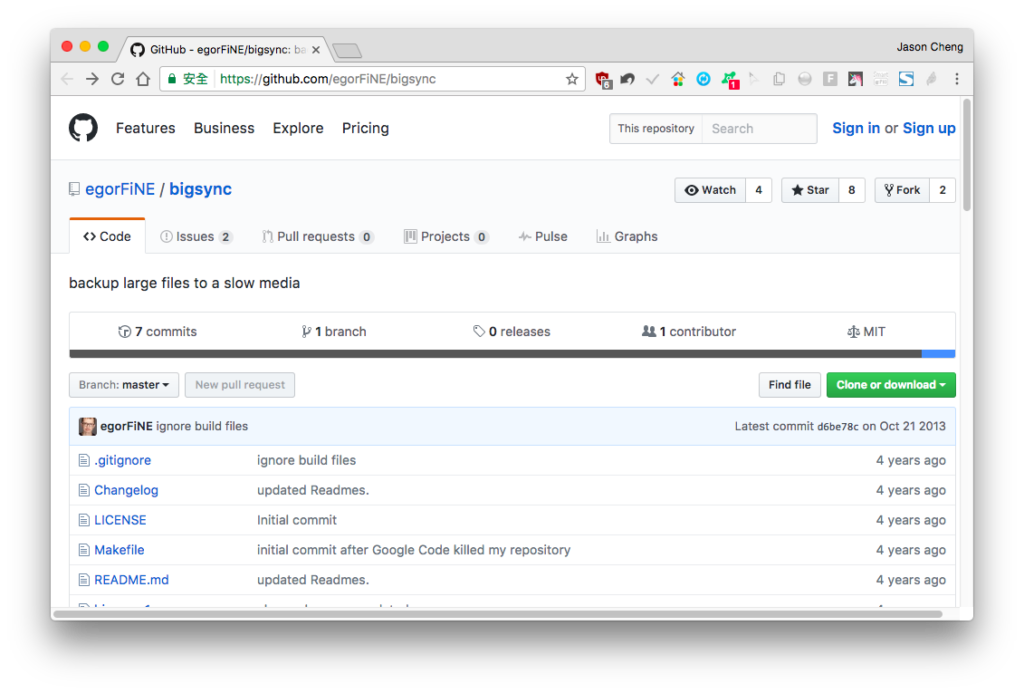Switch to the Issues tab
This screenshot has width=1024, height=693.
click(196, 236)
